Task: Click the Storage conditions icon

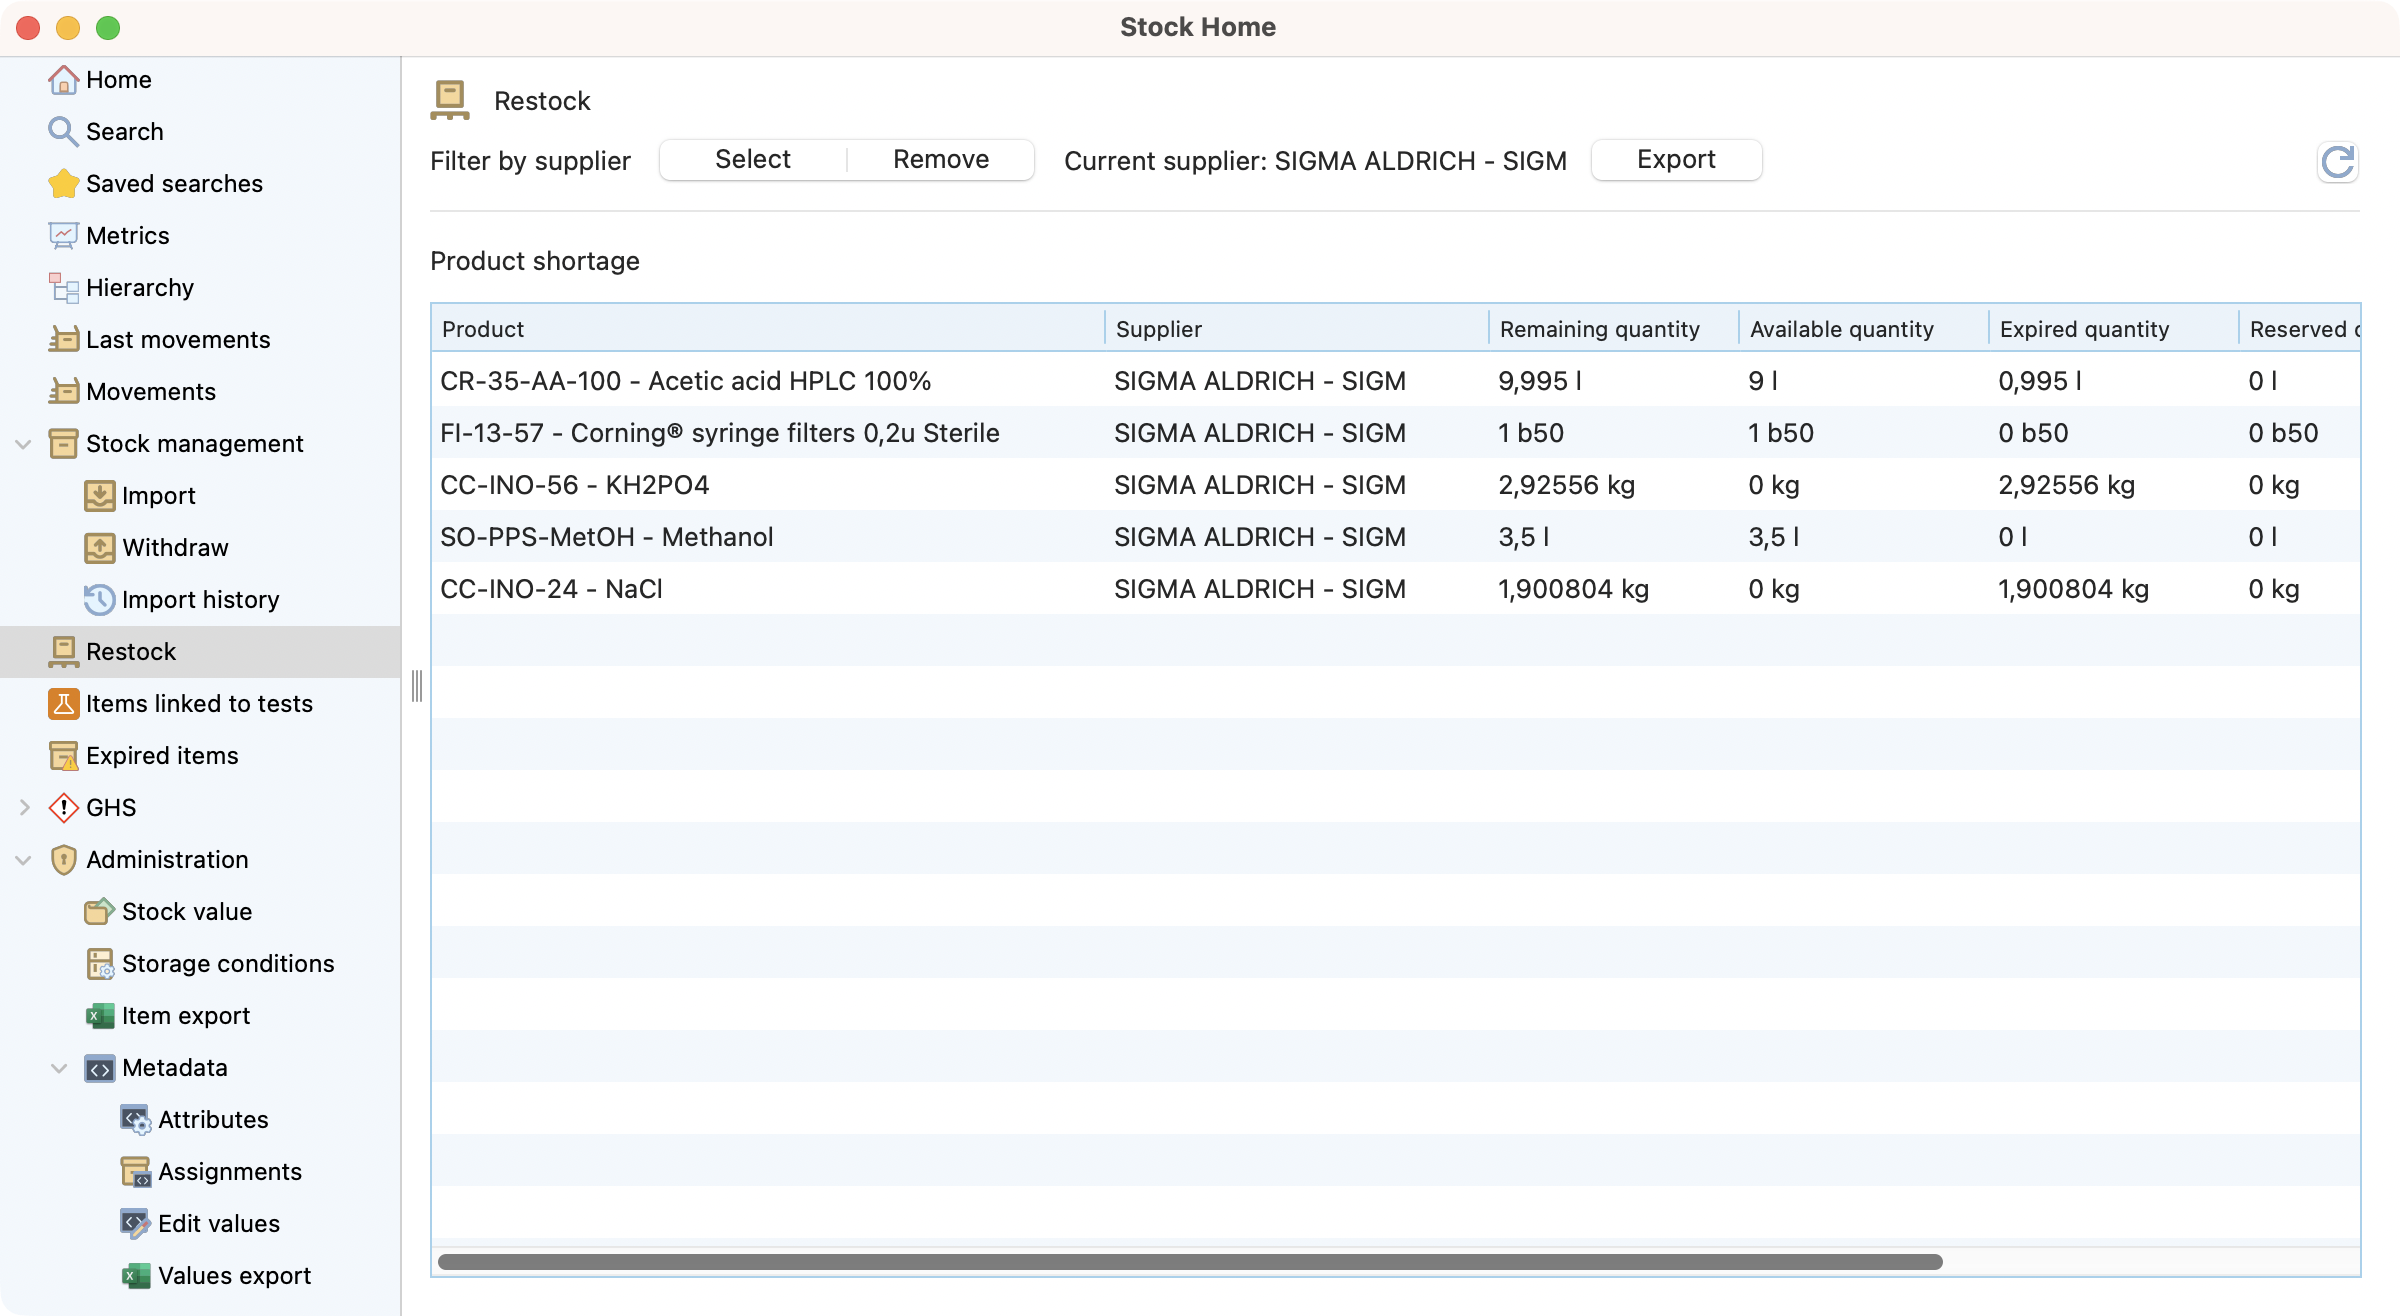Action: (x=99, y=964)
